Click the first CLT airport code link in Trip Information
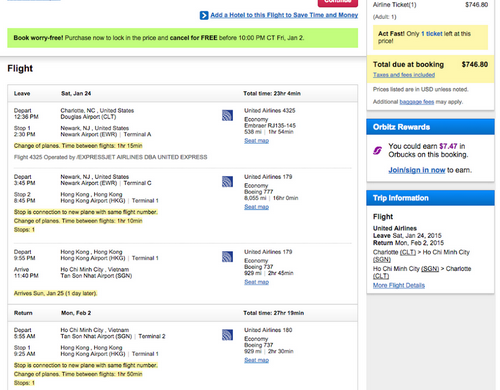 pos(408,252)
